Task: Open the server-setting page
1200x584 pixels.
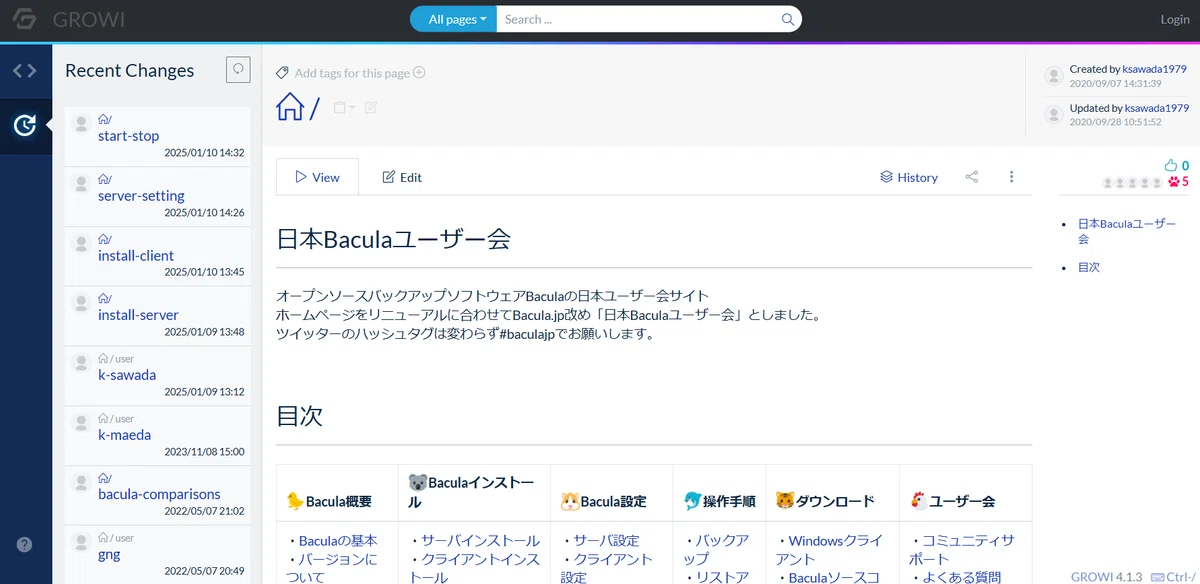Action: [x=141, y=196]
